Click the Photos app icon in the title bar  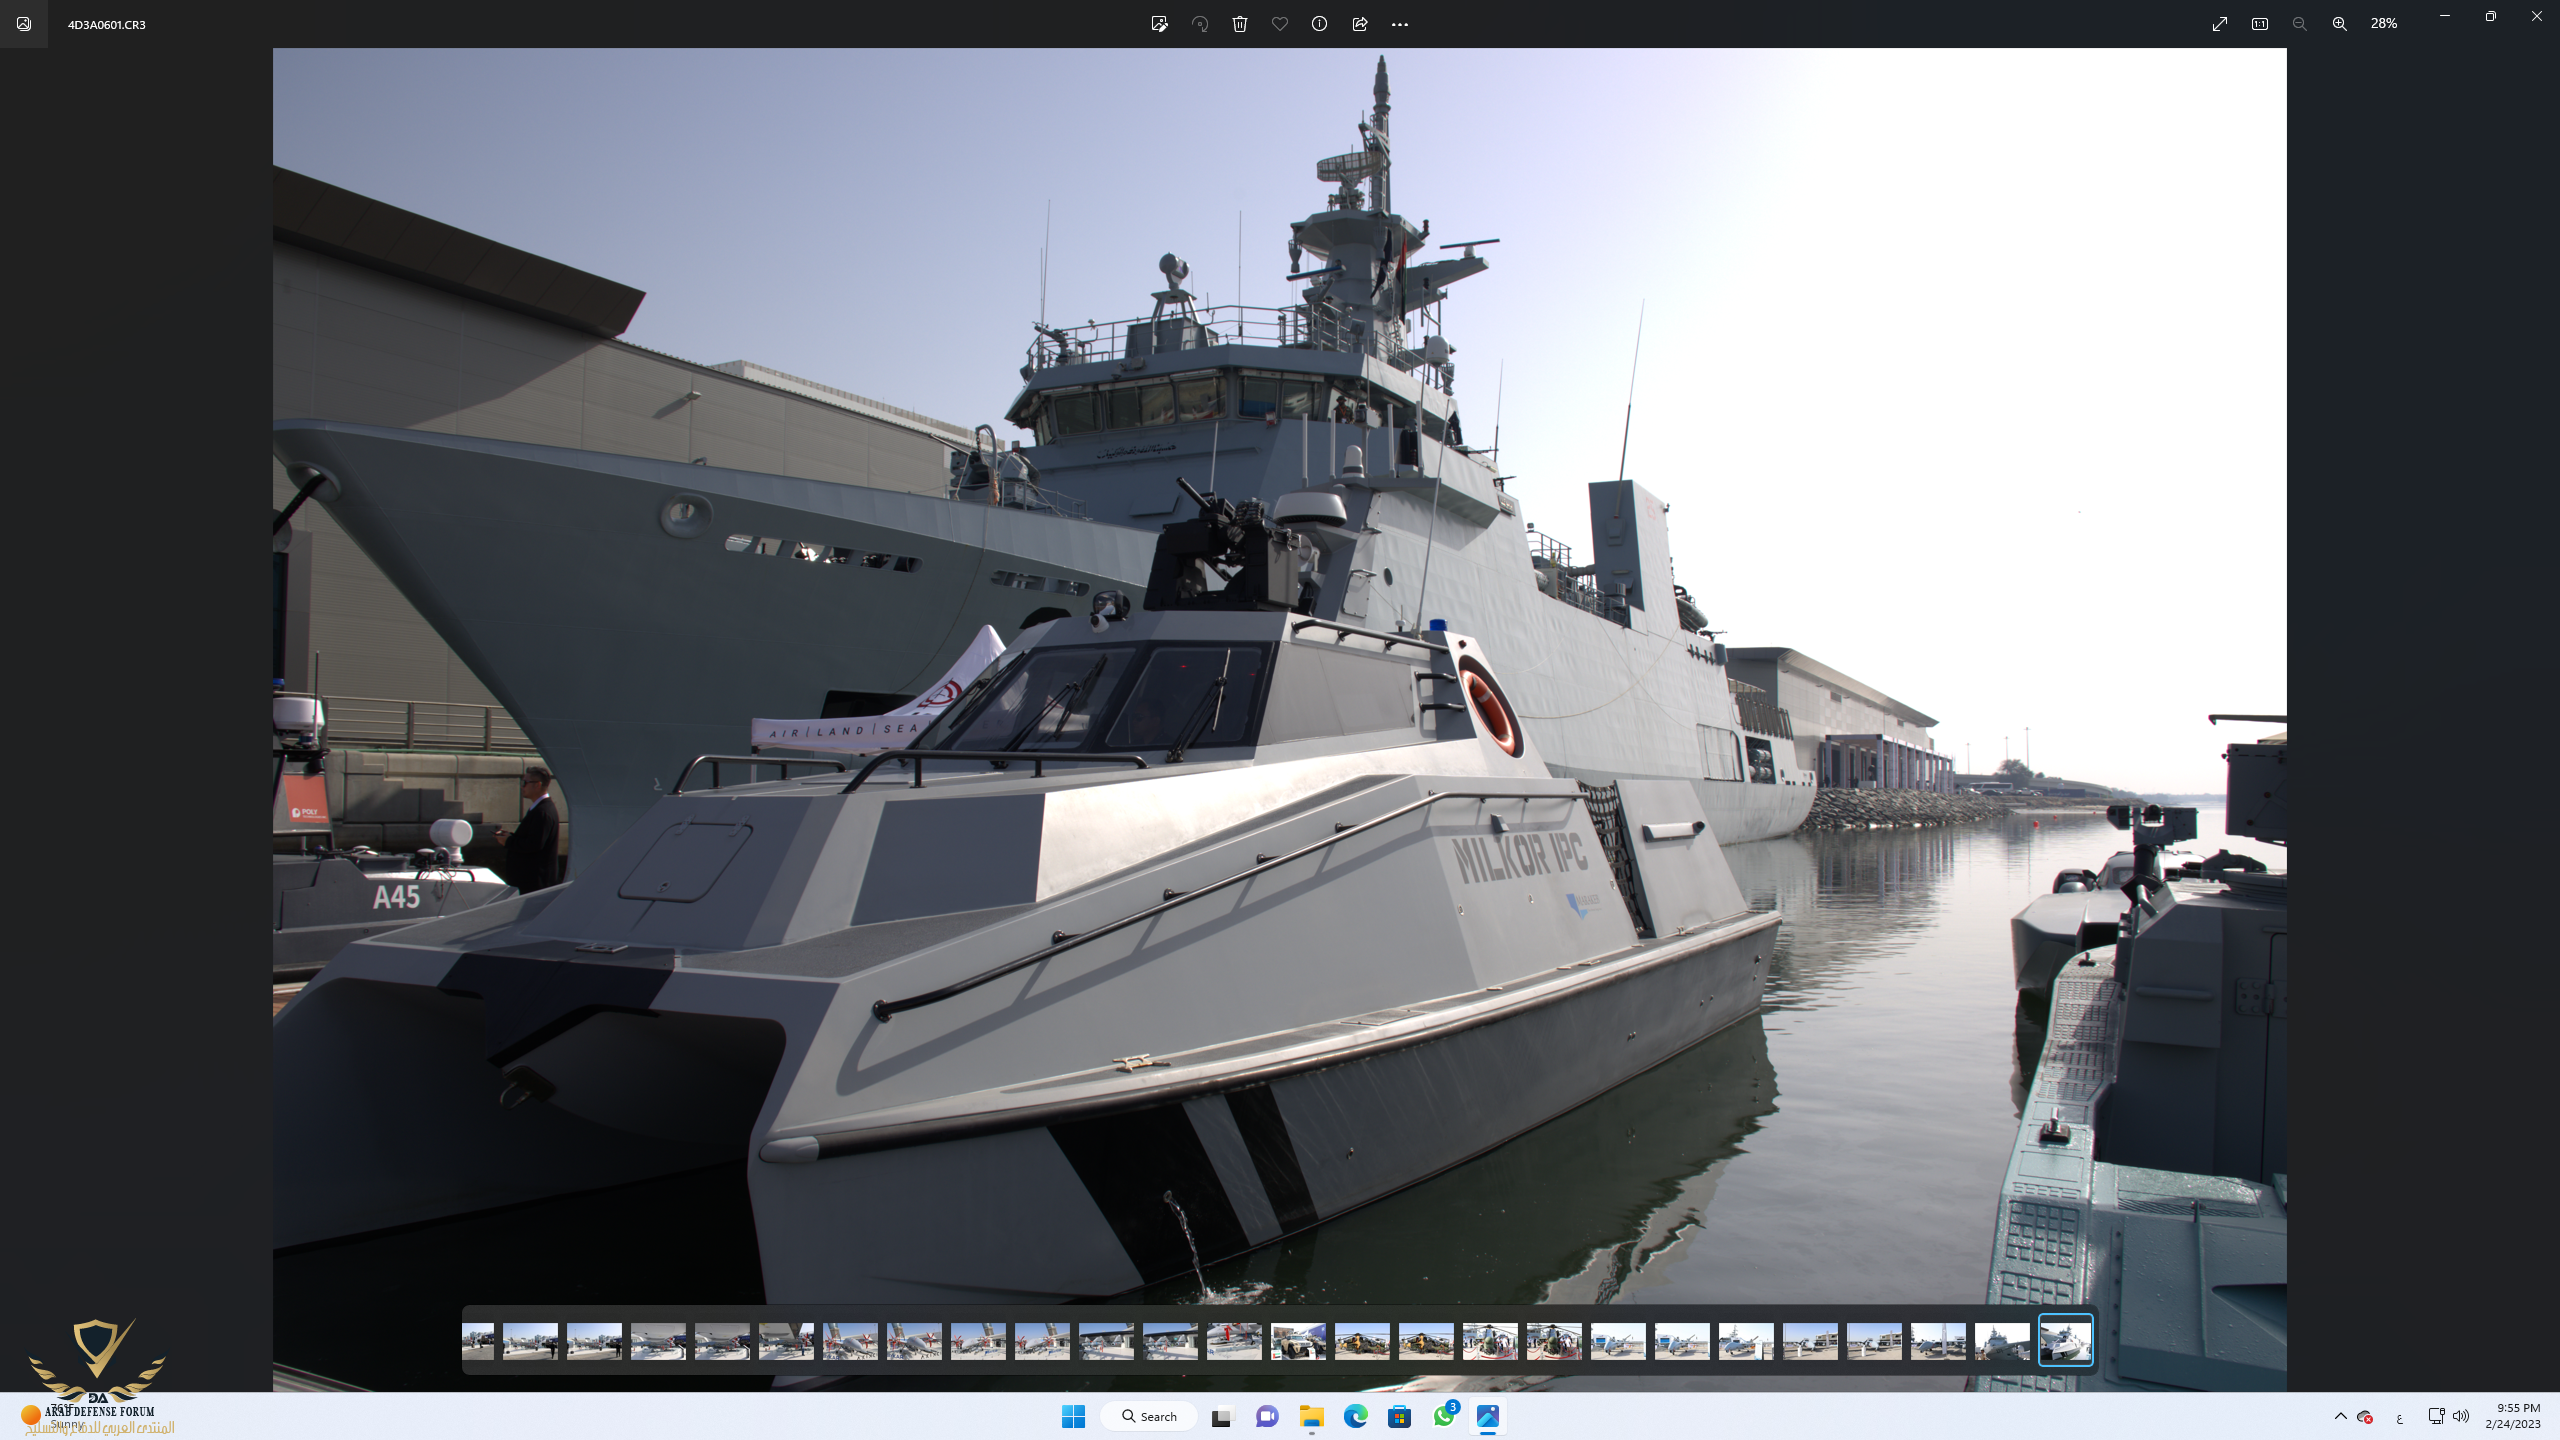[24, 24]
